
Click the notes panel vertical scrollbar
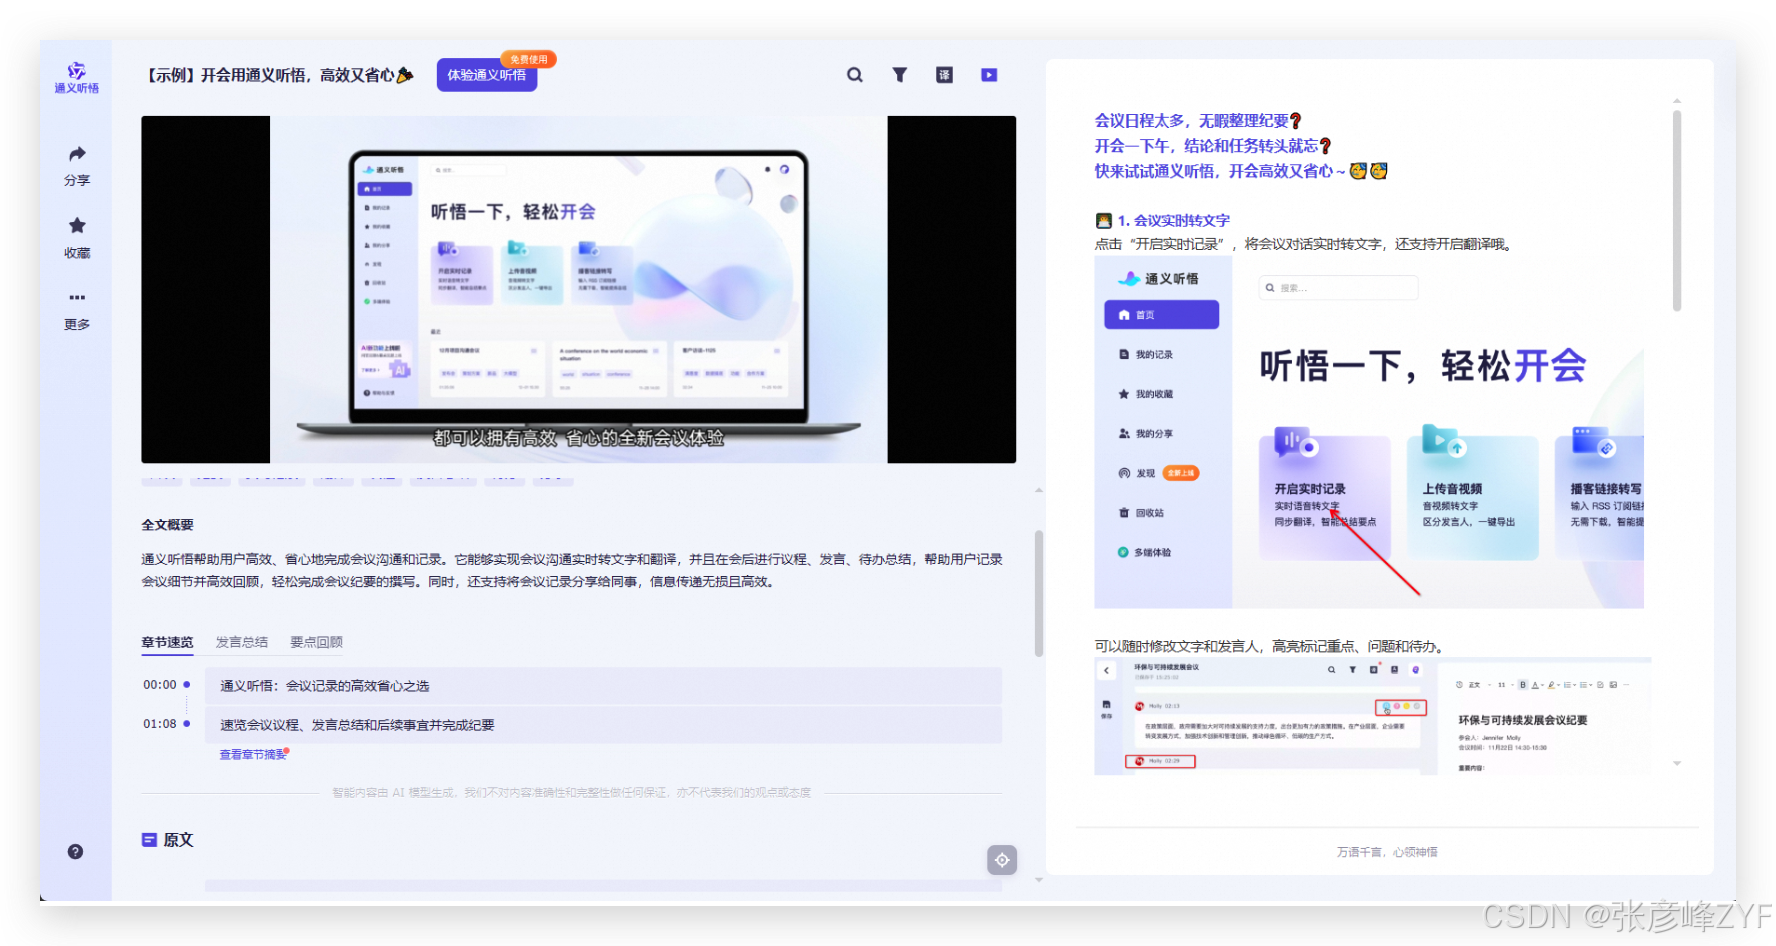(1677, 210)
